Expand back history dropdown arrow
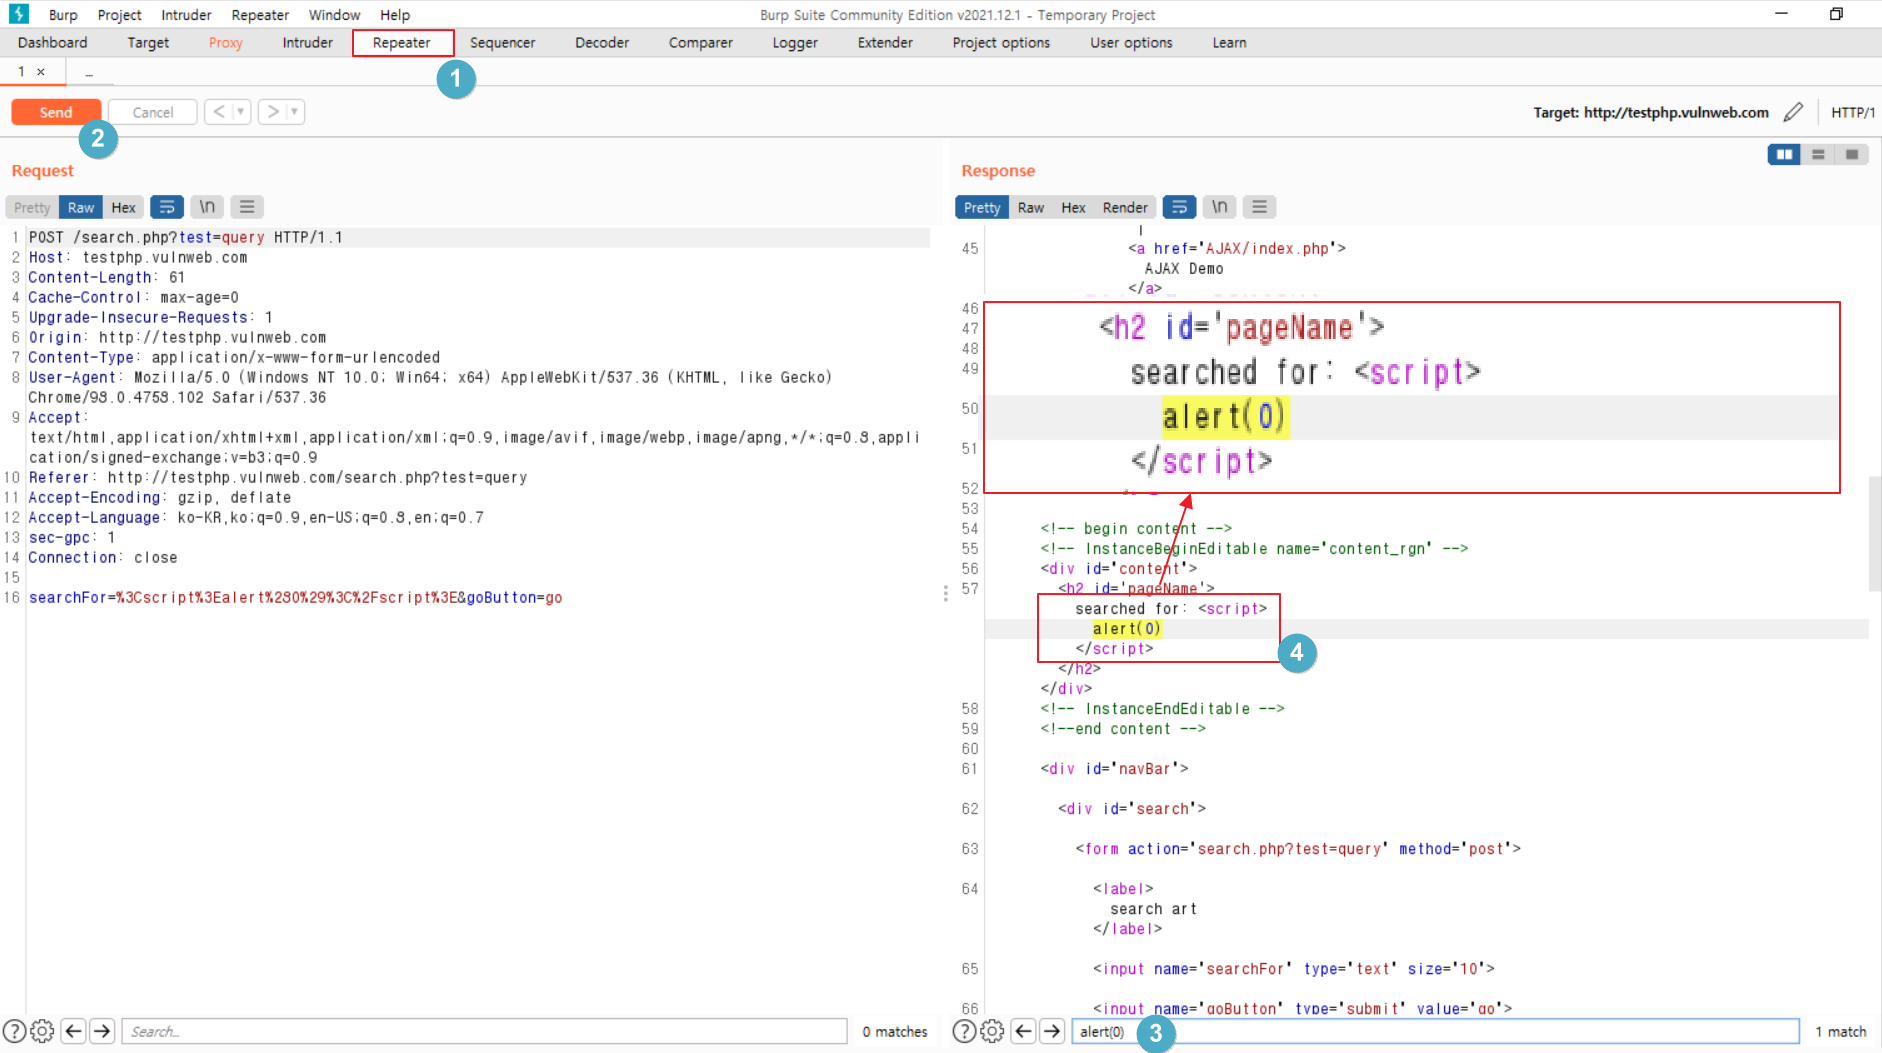 click(241, 112)
